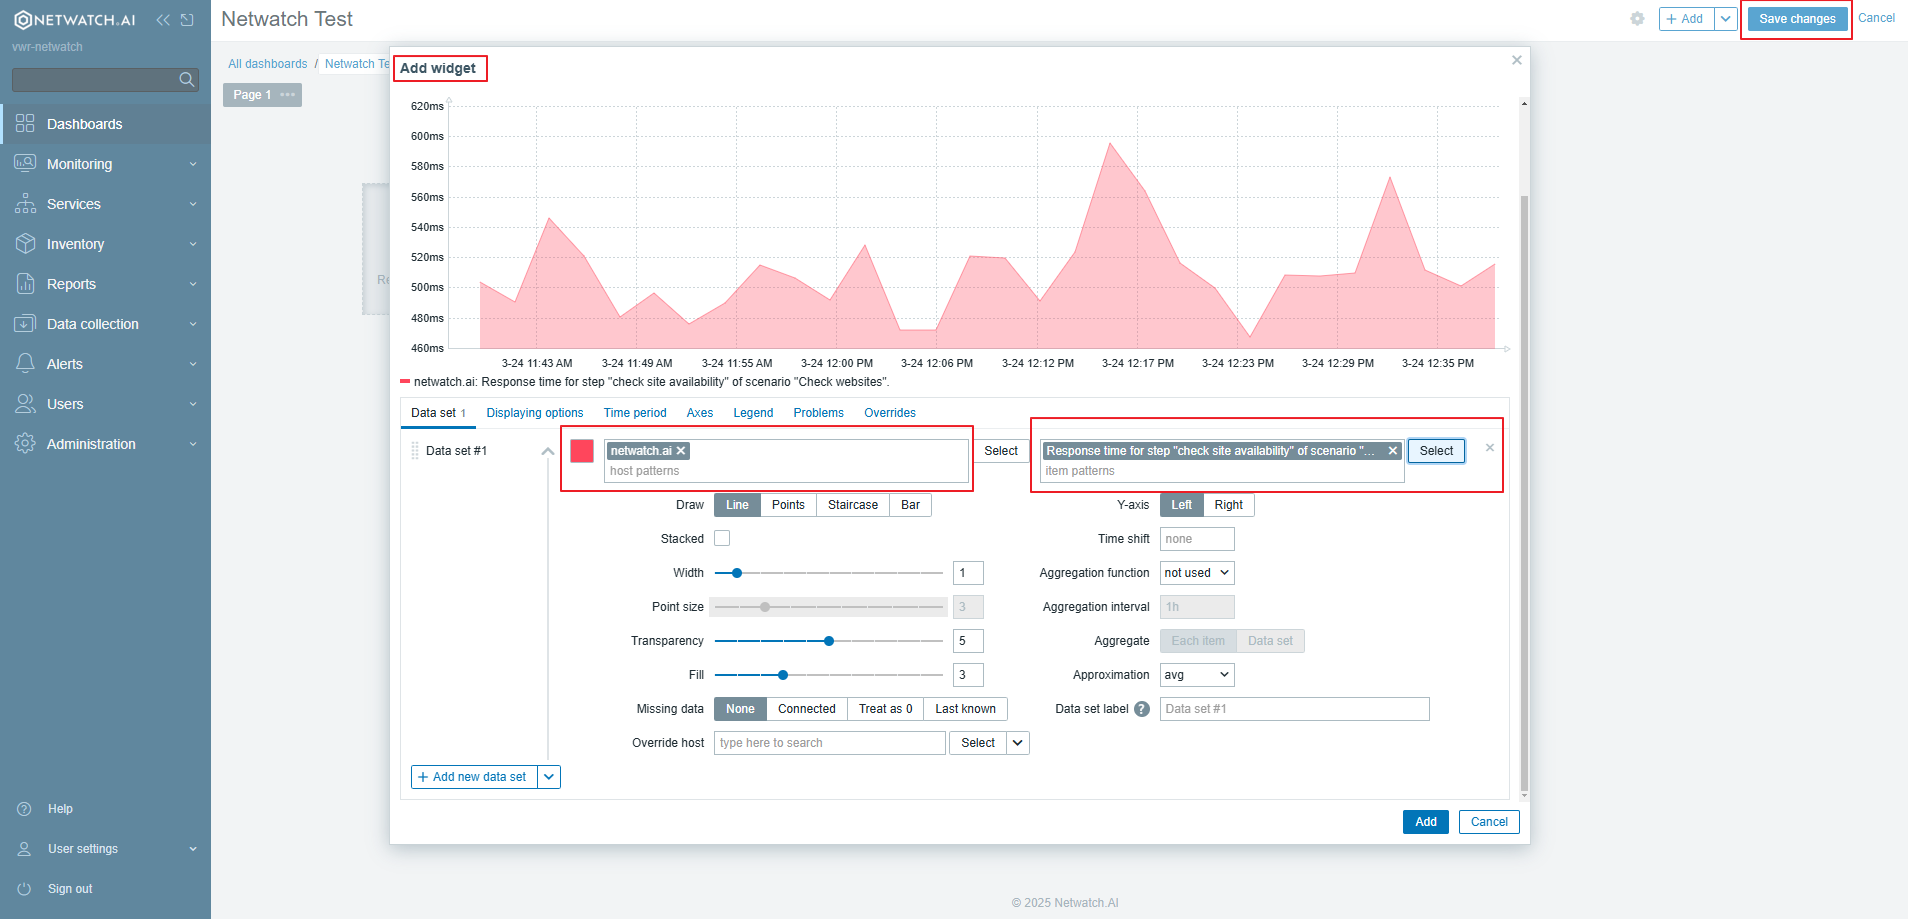
Task: Set Missing data to Connected
Action: click(x=806, y=708)
